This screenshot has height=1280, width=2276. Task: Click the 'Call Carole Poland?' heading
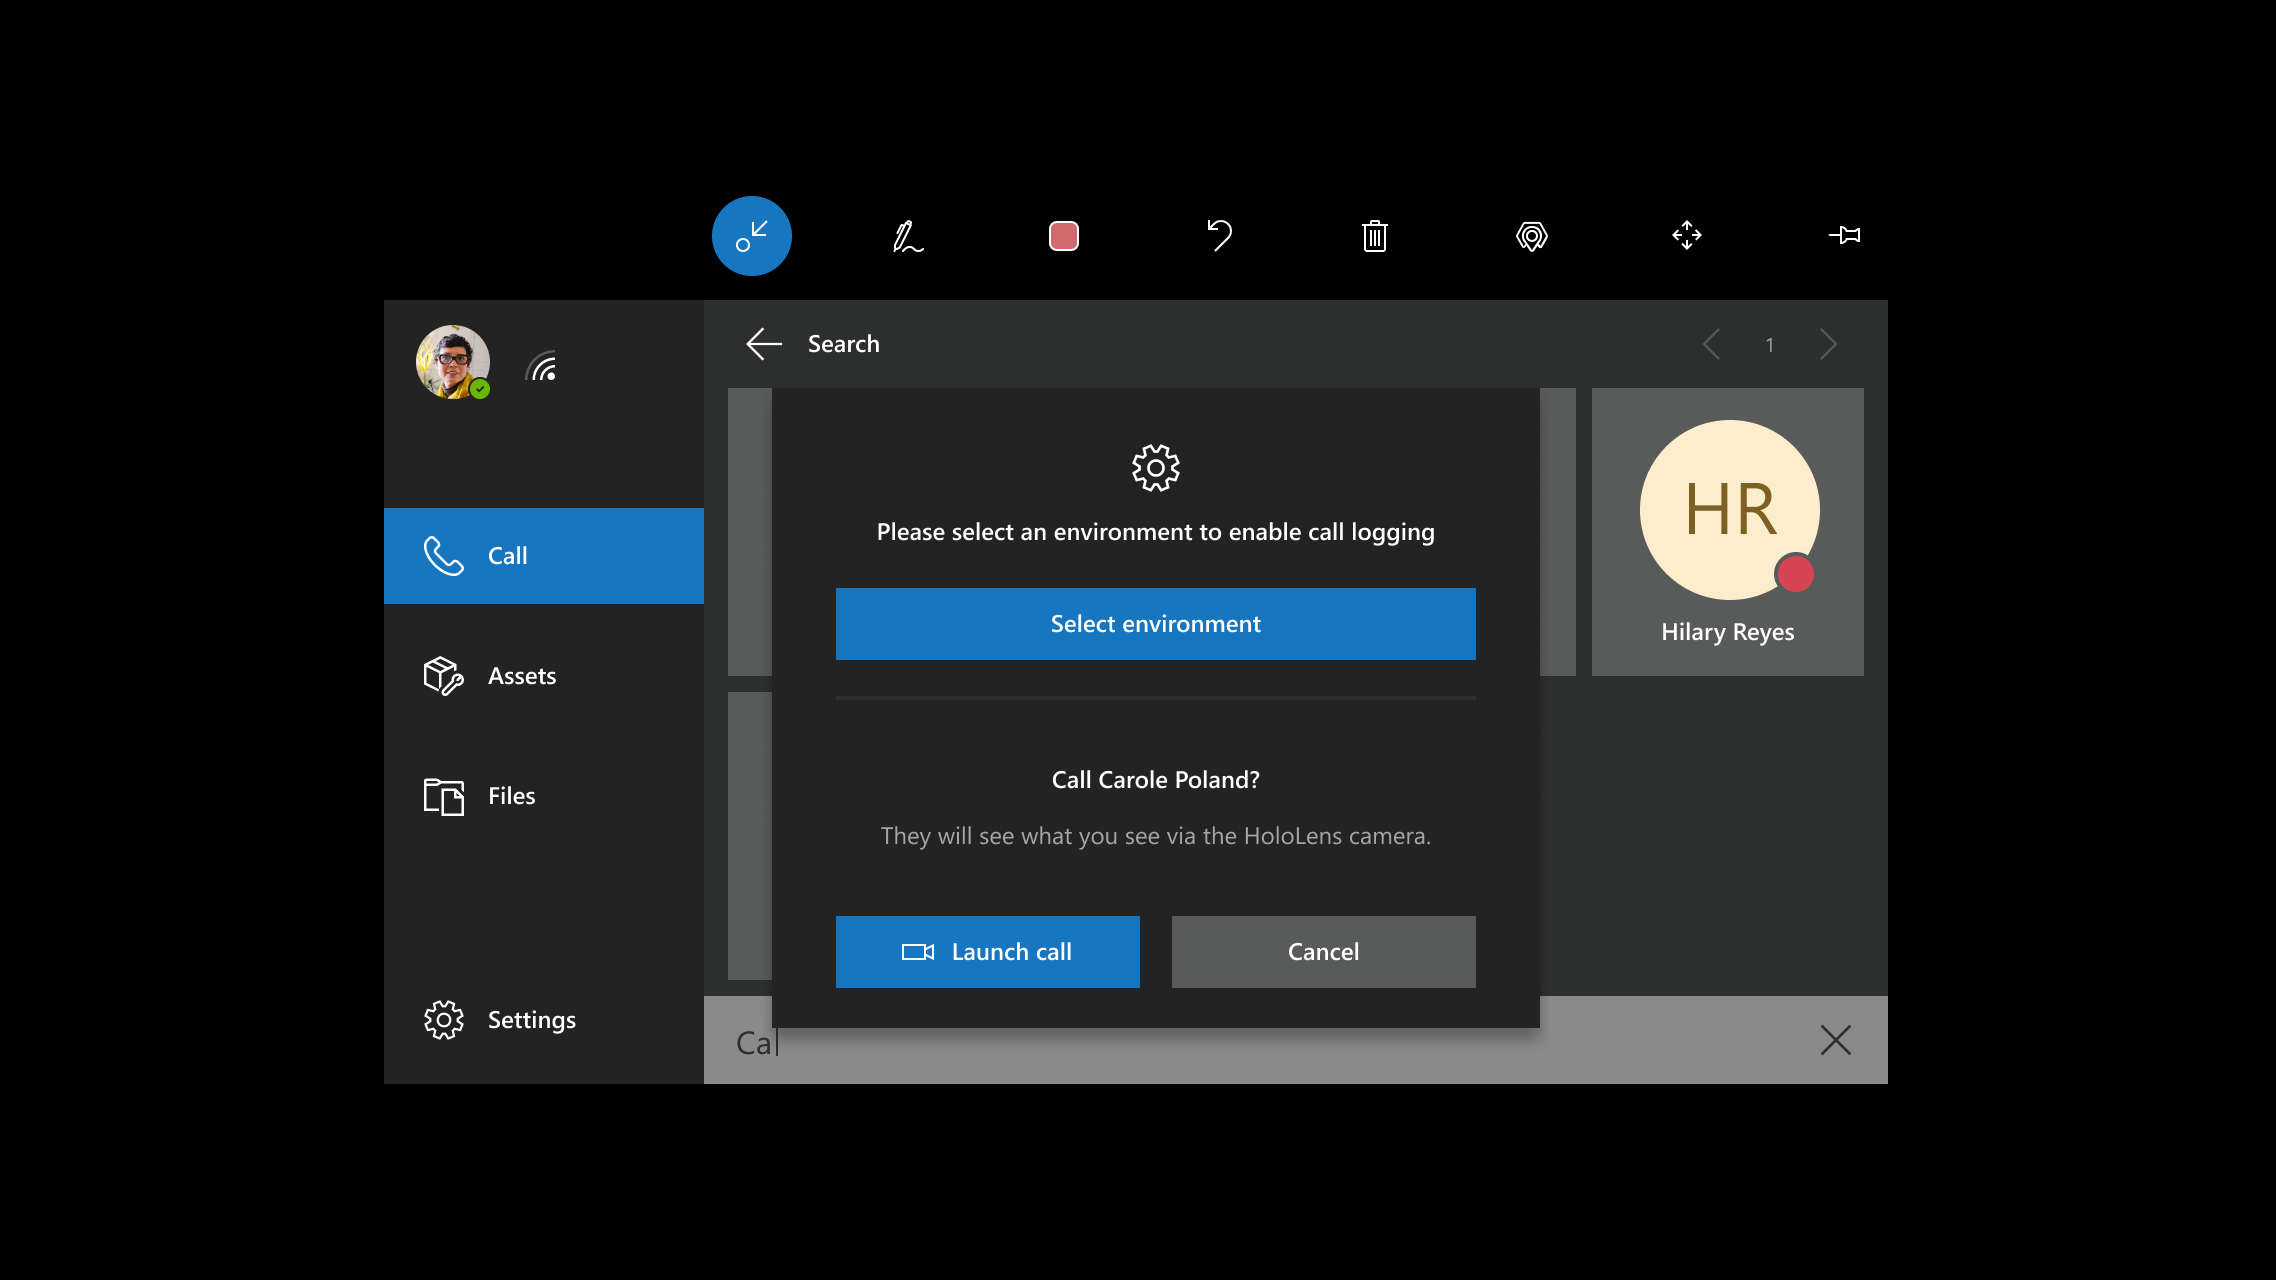click(x=1156, y=780)
